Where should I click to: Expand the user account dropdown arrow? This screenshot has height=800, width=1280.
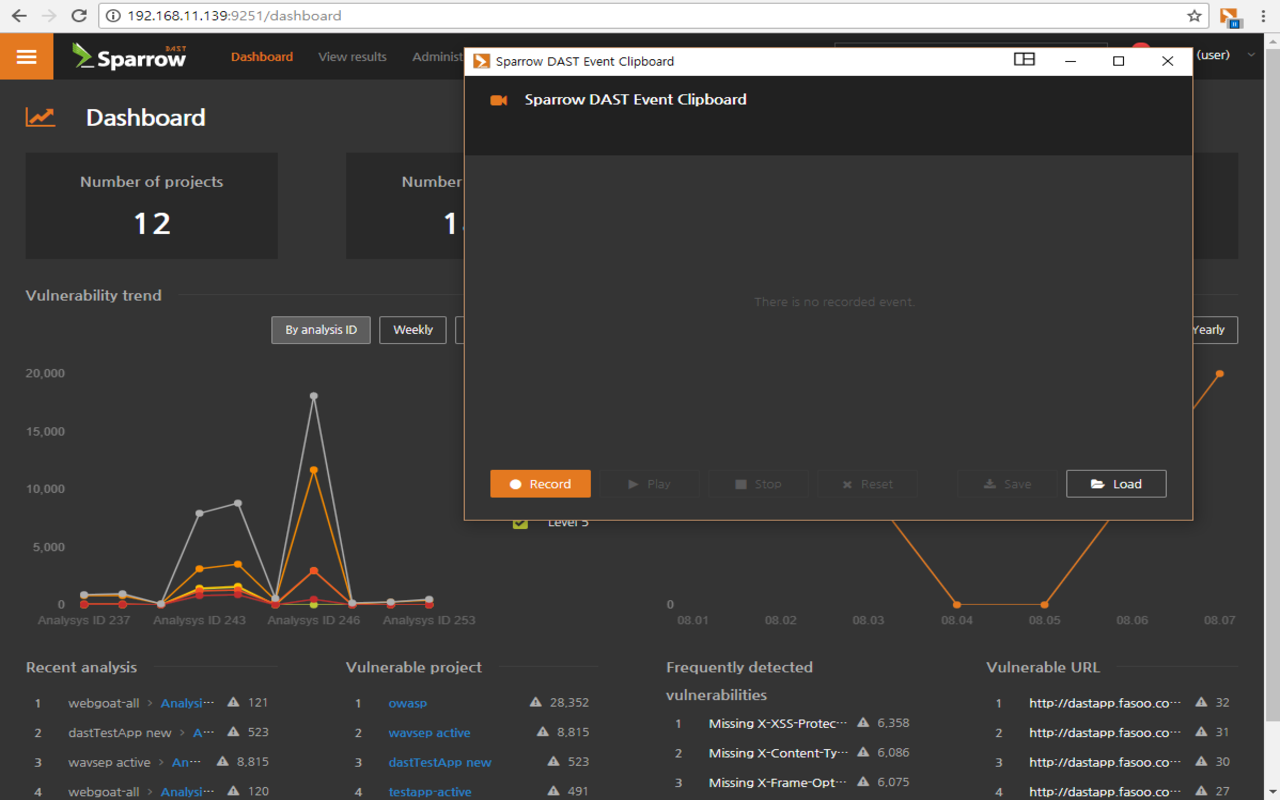point(1251,56)
